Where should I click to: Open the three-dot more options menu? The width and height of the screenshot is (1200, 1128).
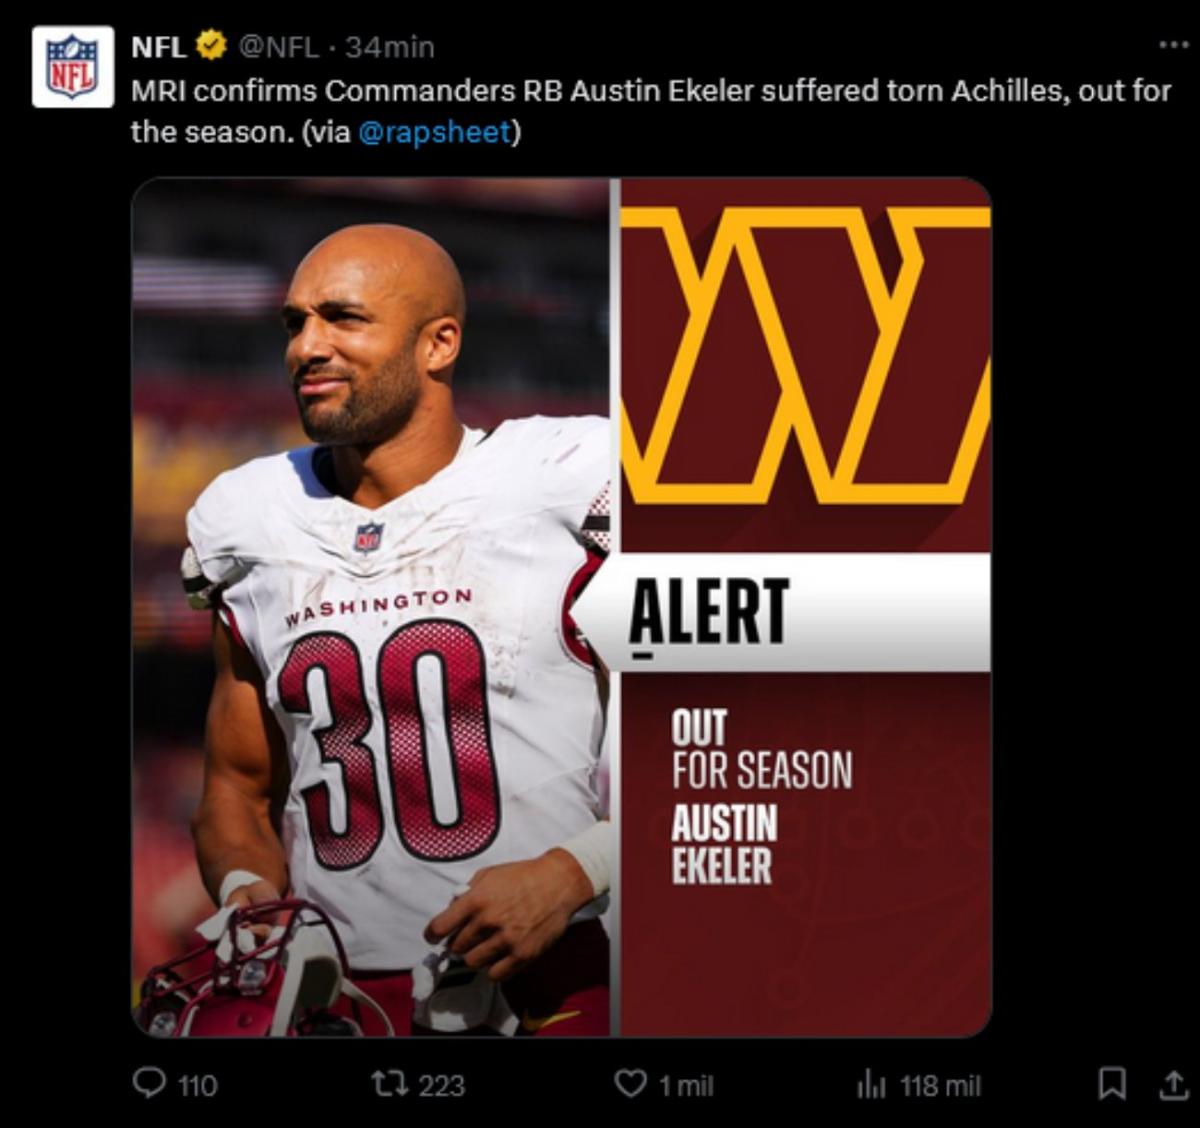(x=1173, y=45)
